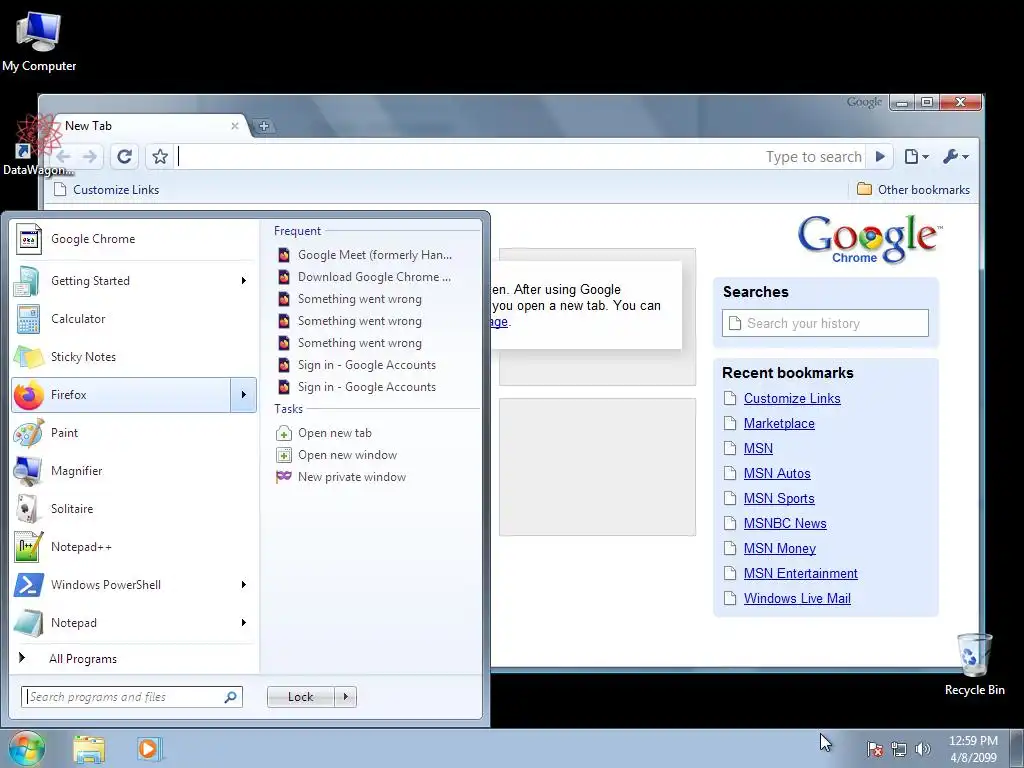The height and width of the screenshot is (768, 1024).
Task: Click the Notepad icon in Start menu
Action: click(29, 622)
